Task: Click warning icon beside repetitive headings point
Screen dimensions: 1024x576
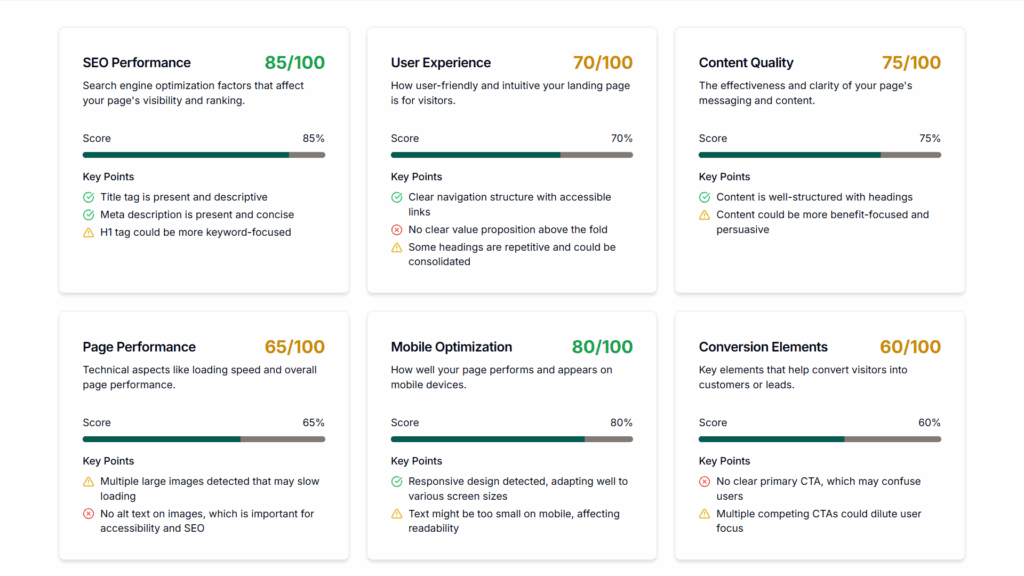Action: (397, 247)
